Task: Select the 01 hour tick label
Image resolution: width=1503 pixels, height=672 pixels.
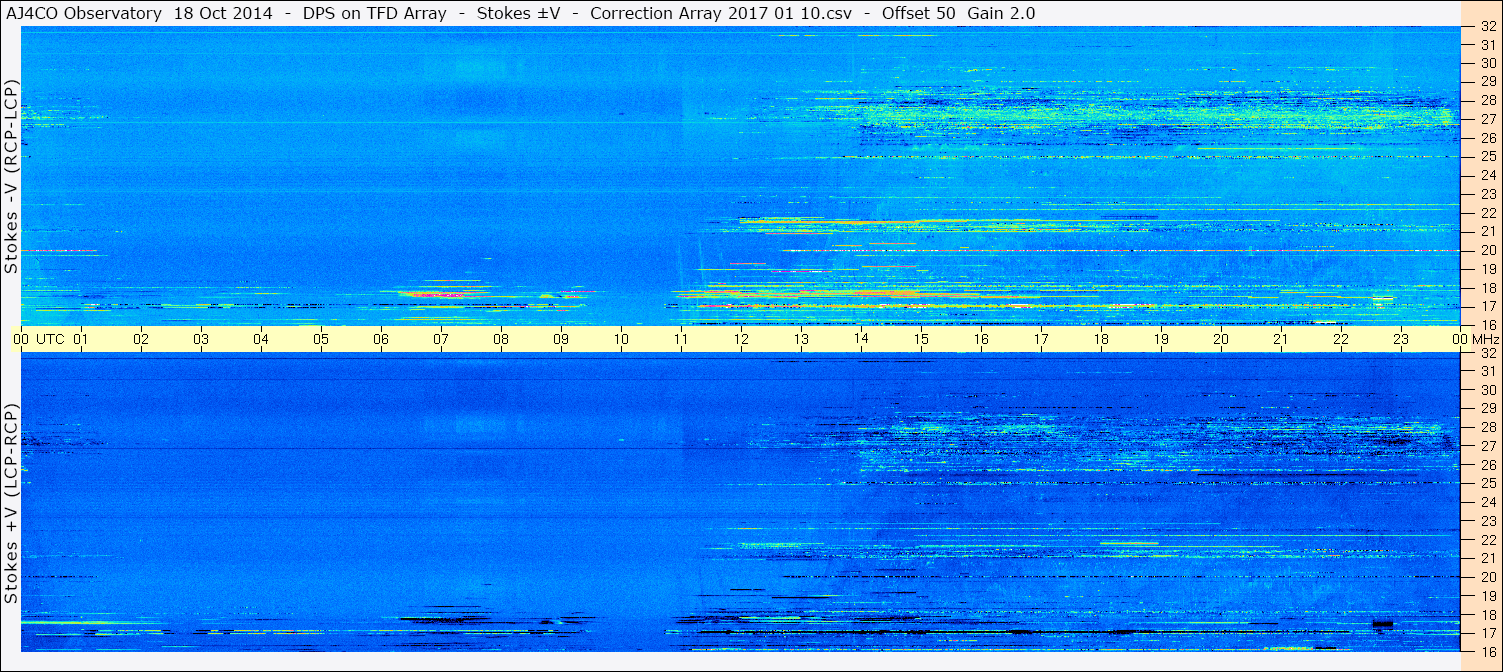Action: click(81, 340)
